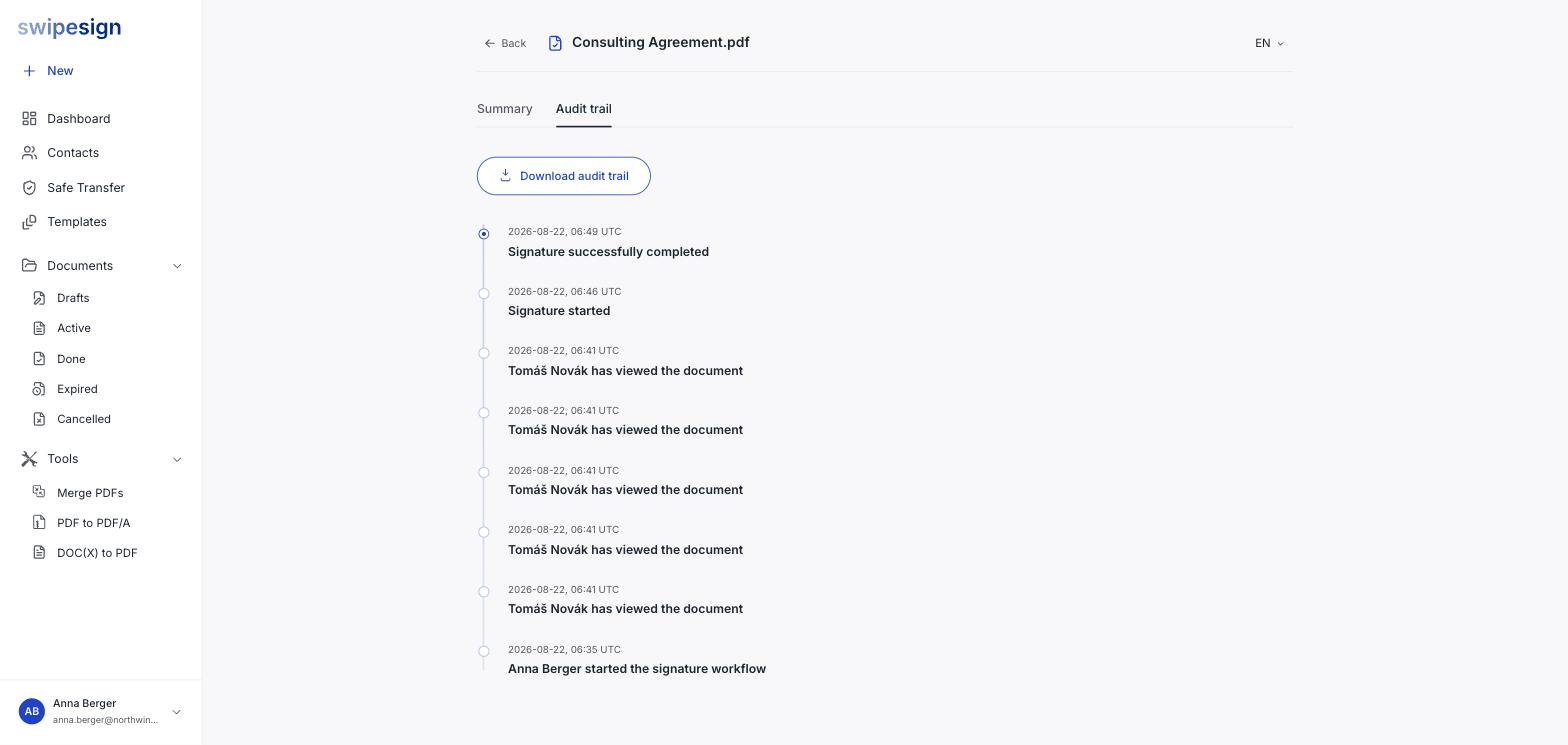Viewport: 1568px width, 745px height.
Task: Click the Signature successfully completed timeline marker
Action: point(484,234)
